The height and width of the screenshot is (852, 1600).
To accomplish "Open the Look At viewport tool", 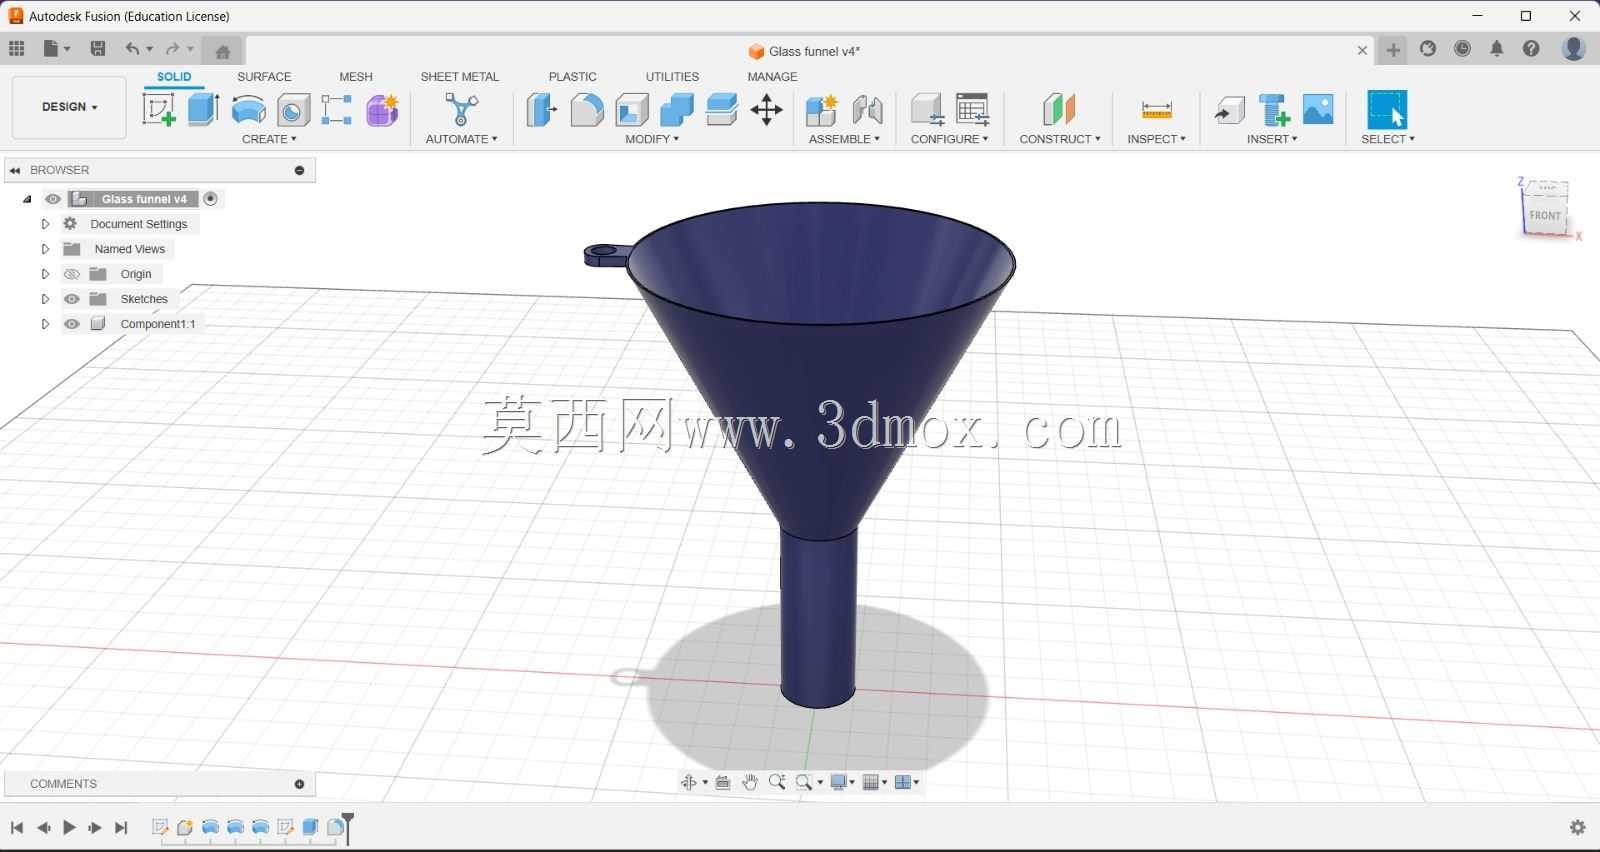I will coord(723,782).
